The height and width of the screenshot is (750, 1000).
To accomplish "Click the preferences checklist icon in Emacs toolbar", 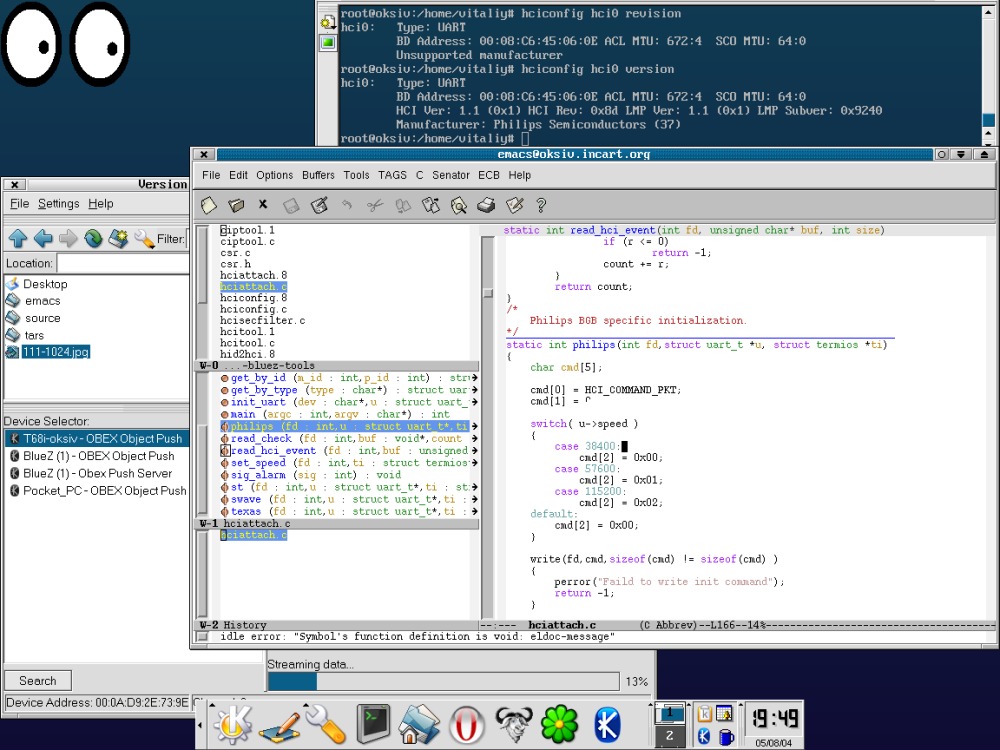I will 514,205.
